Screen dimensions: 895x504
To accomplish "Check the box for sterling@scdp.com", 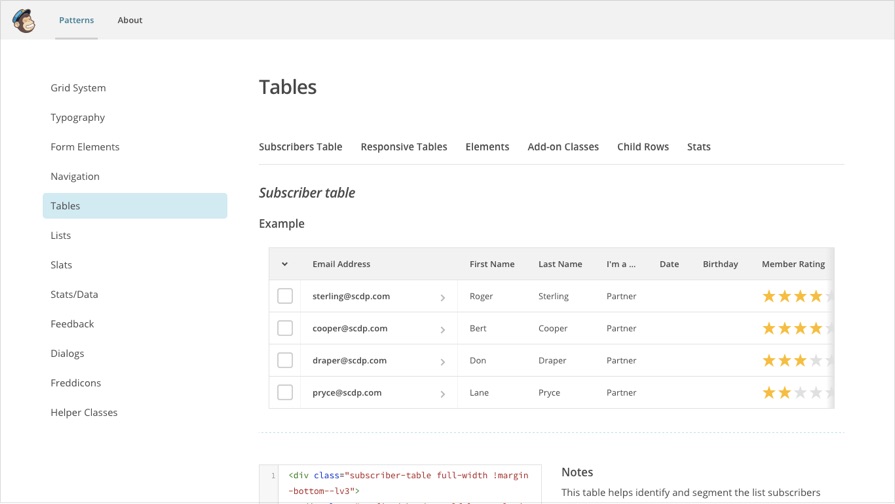I will click(x=285, y=296).
